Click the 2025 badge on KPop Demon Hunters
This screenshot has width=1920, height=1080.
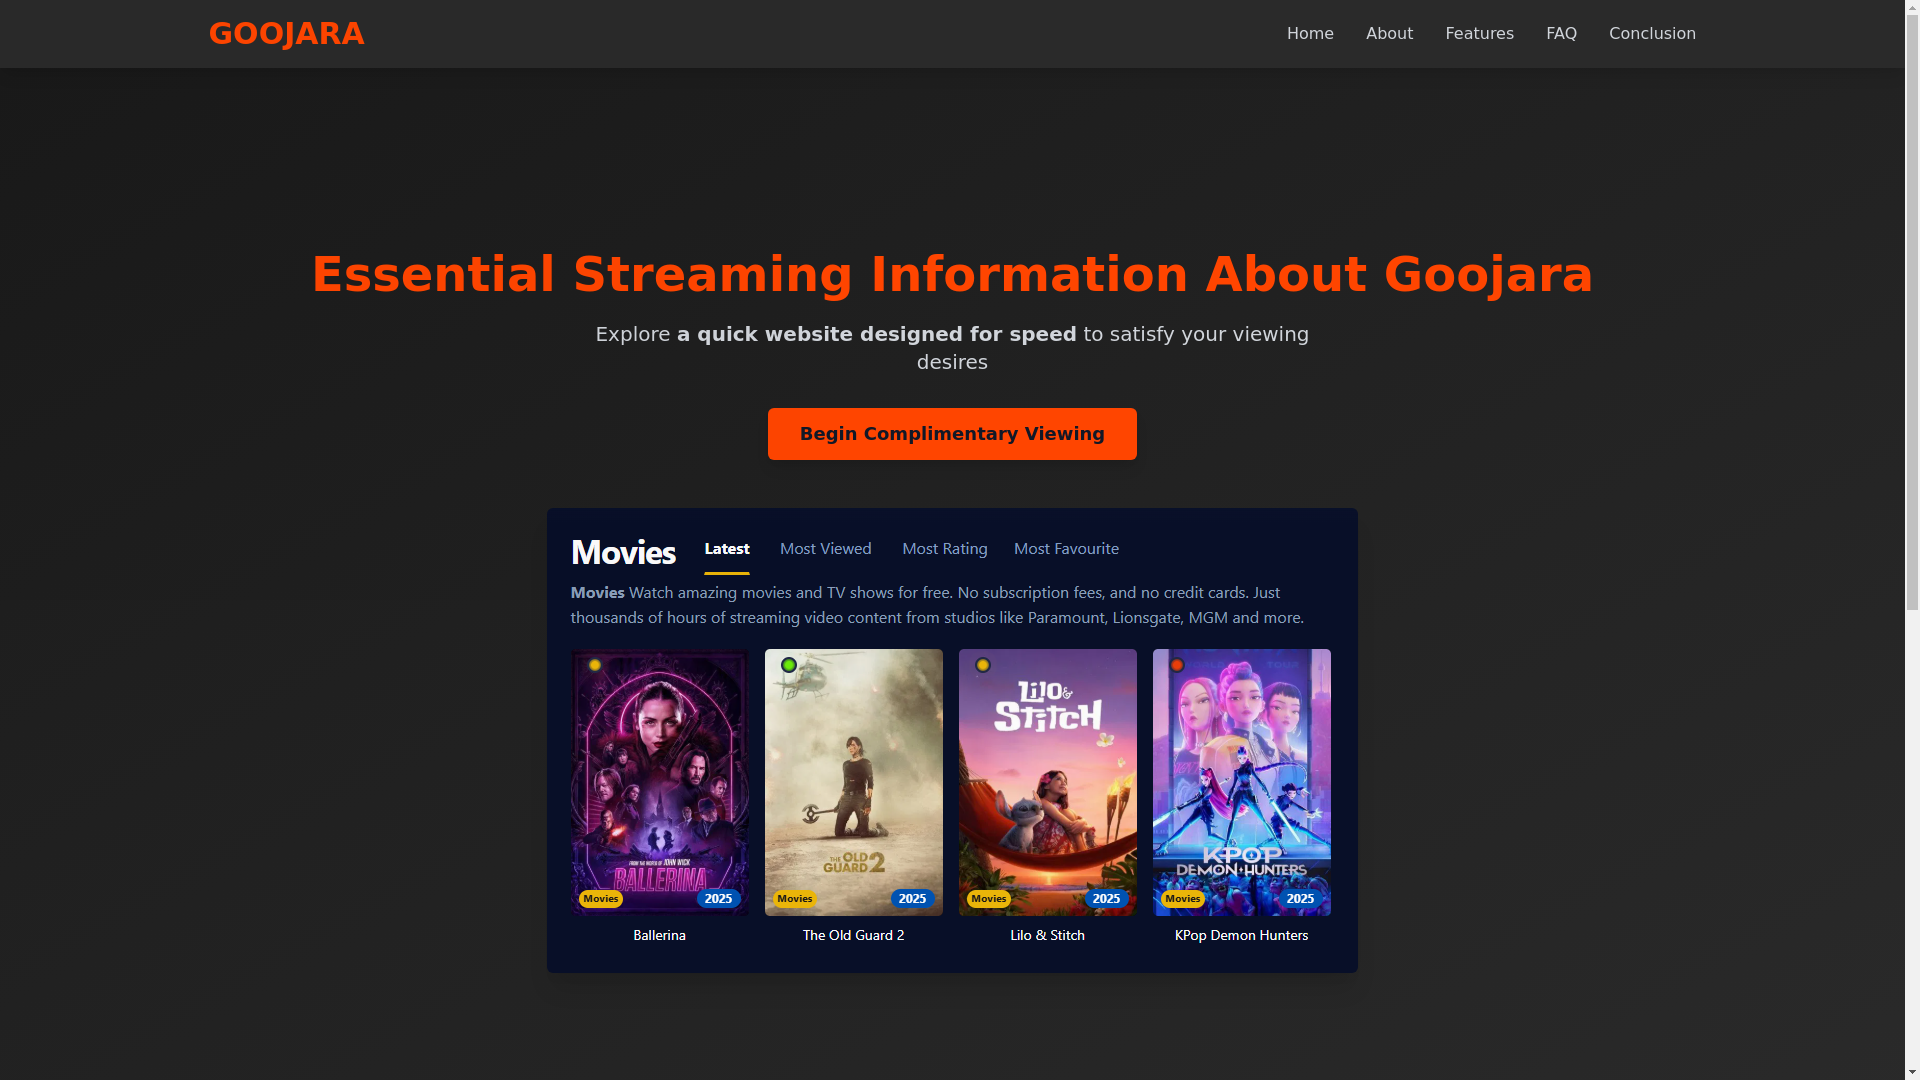coord(1300,899)
